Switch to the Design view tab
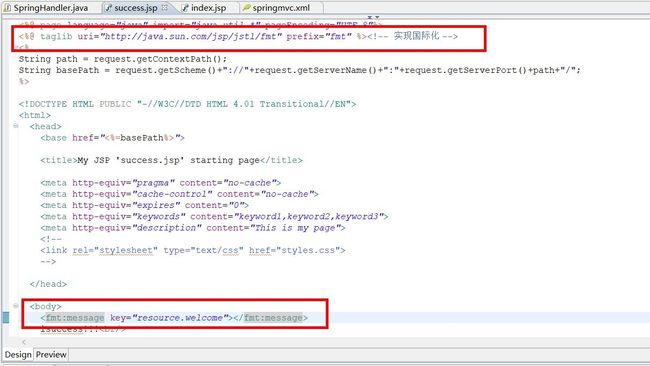Viewport: 650px width, 366px height. [x=18, y=355]
